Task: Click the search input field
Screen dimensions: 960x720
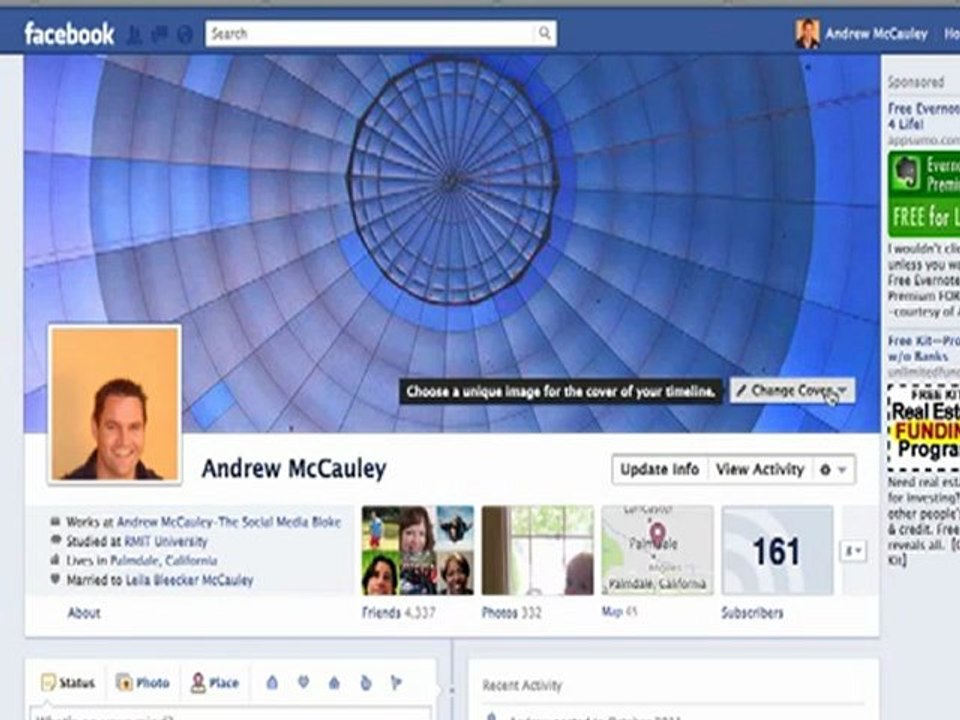Action: pyautogui.click(x=371, y=34)
